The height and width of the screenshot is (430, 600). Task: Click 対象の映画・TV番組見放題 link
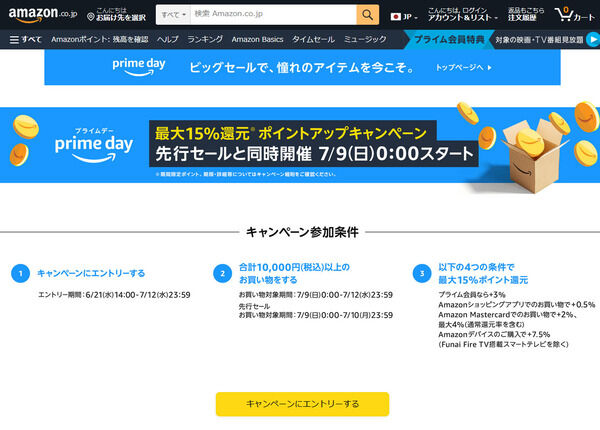[539, 39]
